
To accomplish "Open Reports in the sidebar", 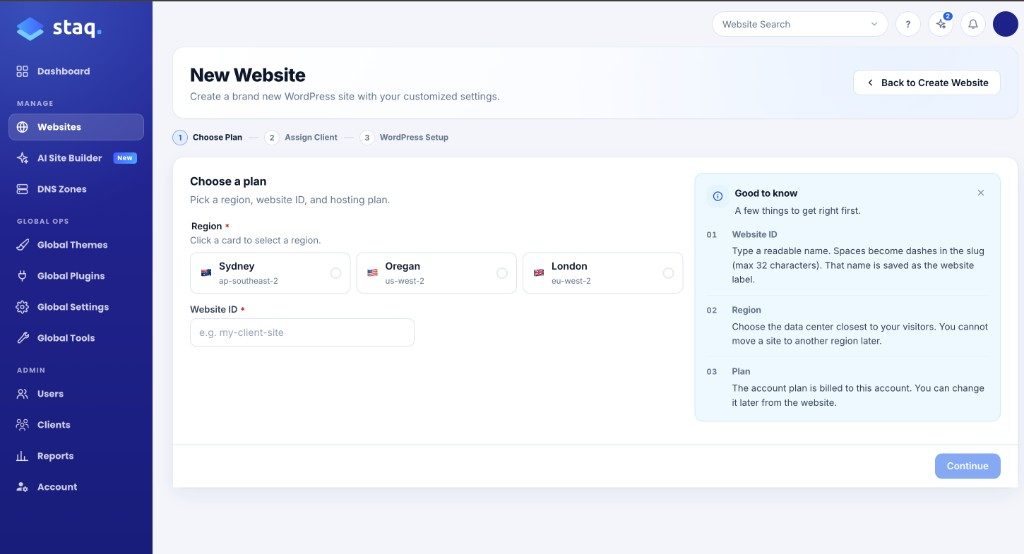I will click(x=76, y=456).
